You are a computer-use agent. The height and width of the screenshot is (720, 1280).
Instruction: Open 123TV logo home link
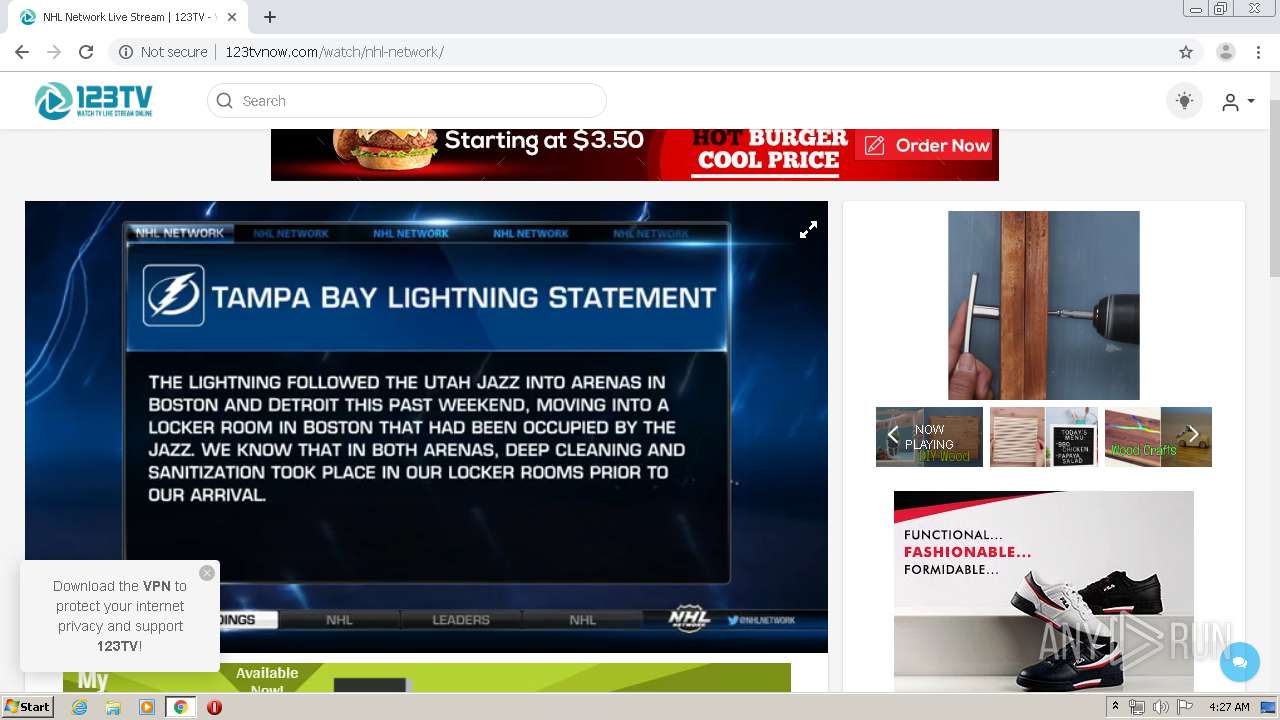[93, 101]
